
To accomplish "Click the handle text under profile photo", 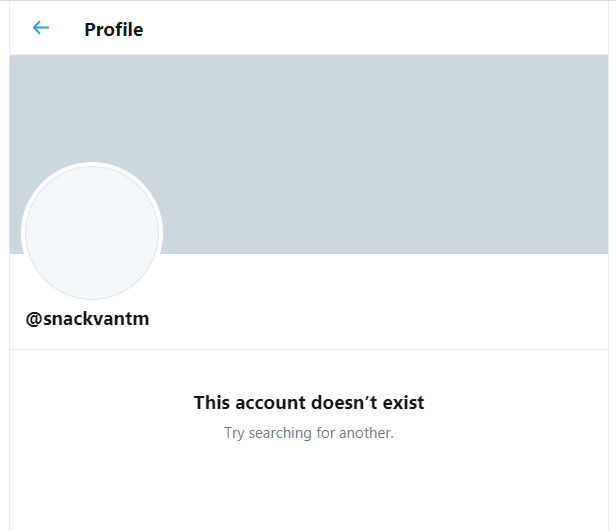I will [87, 319].
